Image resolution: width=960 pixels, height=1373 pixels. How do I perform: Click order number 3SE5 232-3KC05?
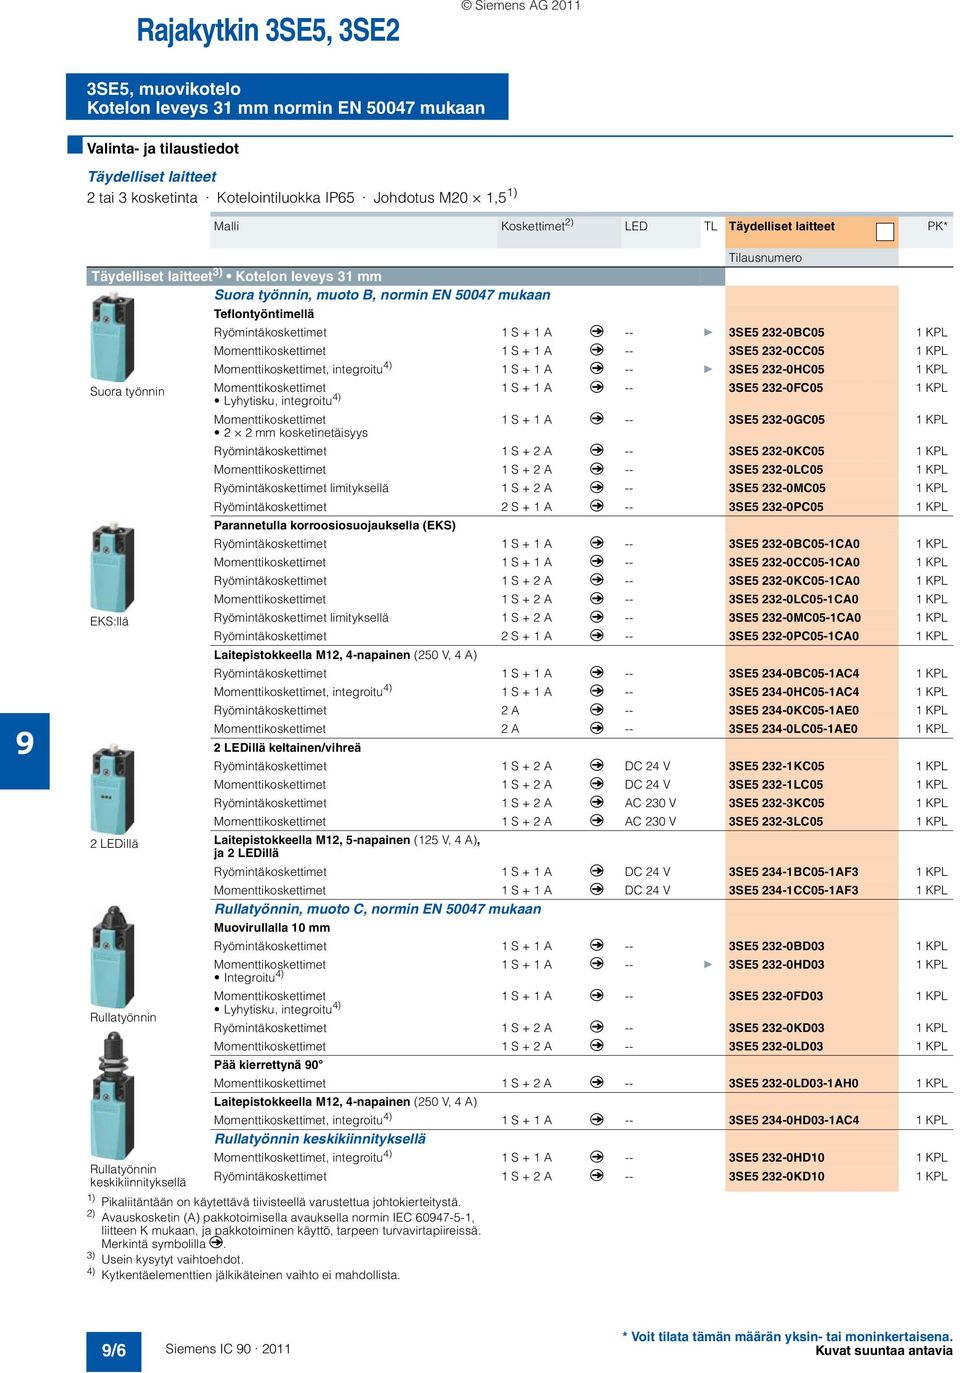pos(776,803)
